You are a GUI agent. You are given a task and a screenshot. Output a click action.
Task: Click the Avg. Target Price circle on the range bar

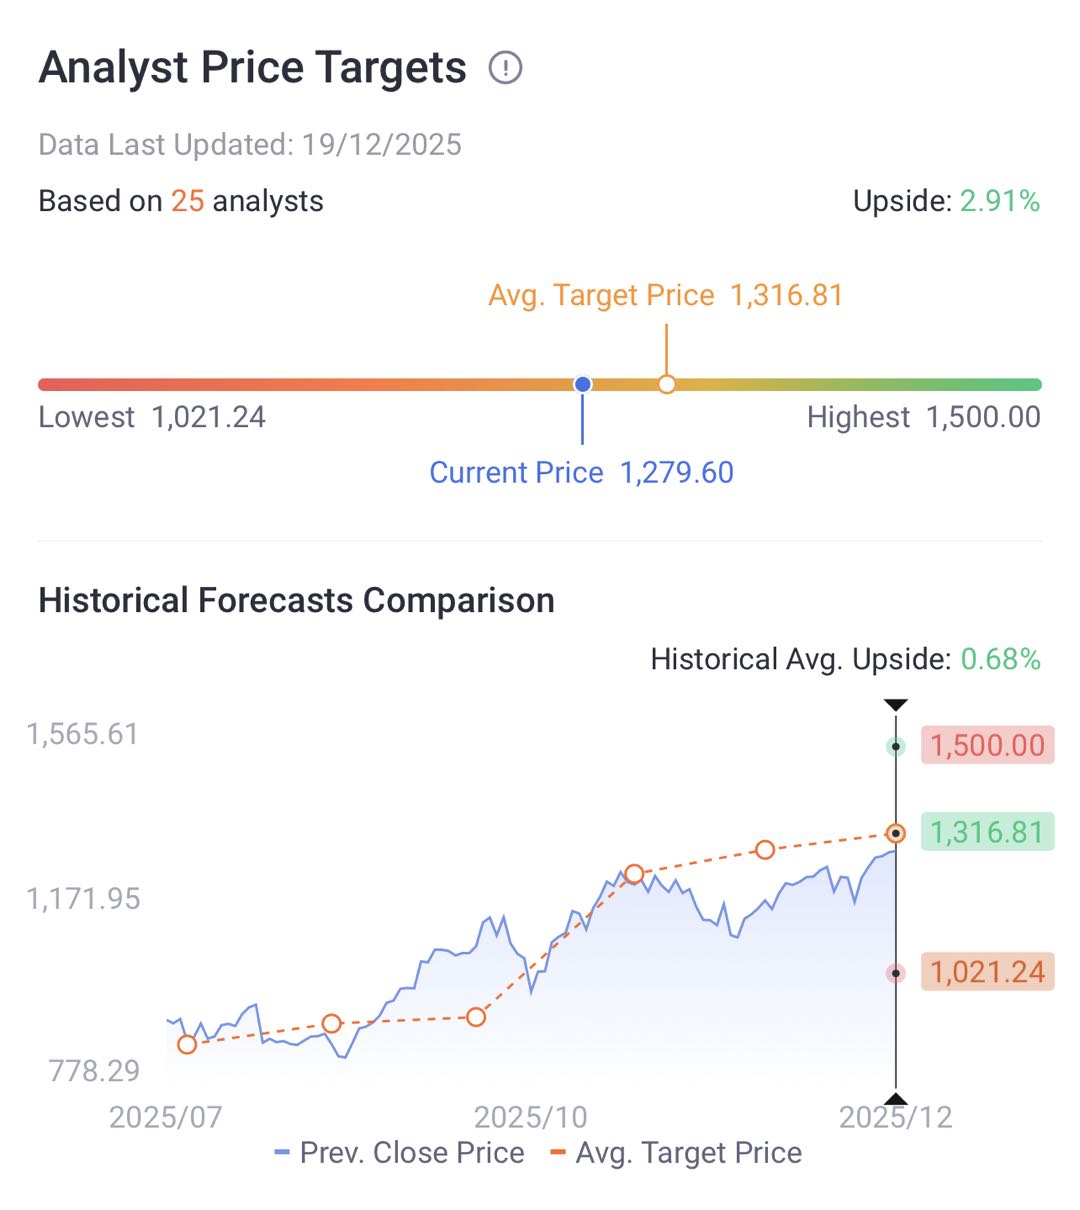point(667,384)
